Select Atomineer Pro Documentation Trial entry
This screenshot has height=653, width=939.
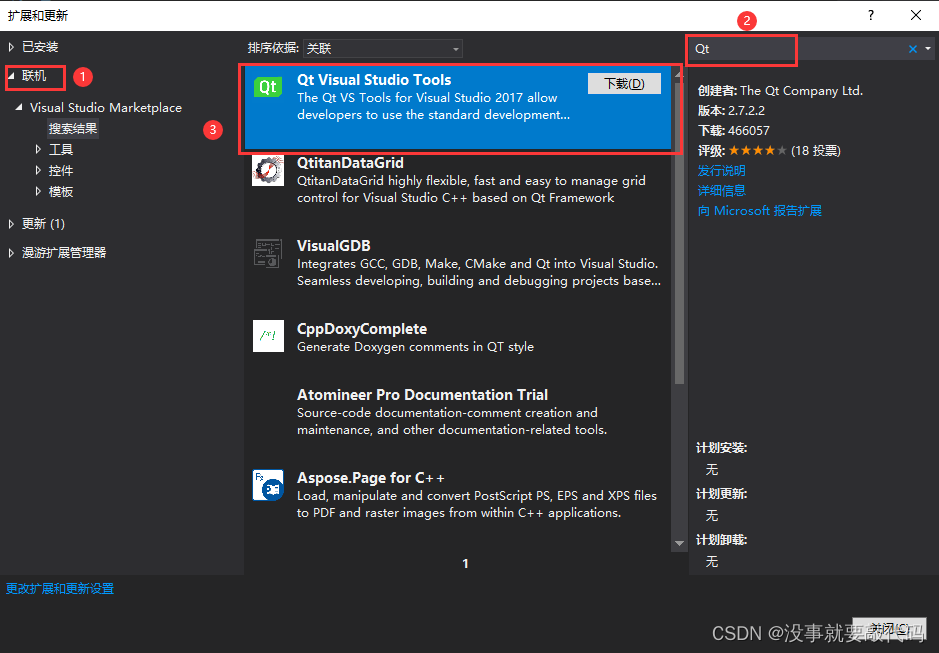(x=422, y=395)
